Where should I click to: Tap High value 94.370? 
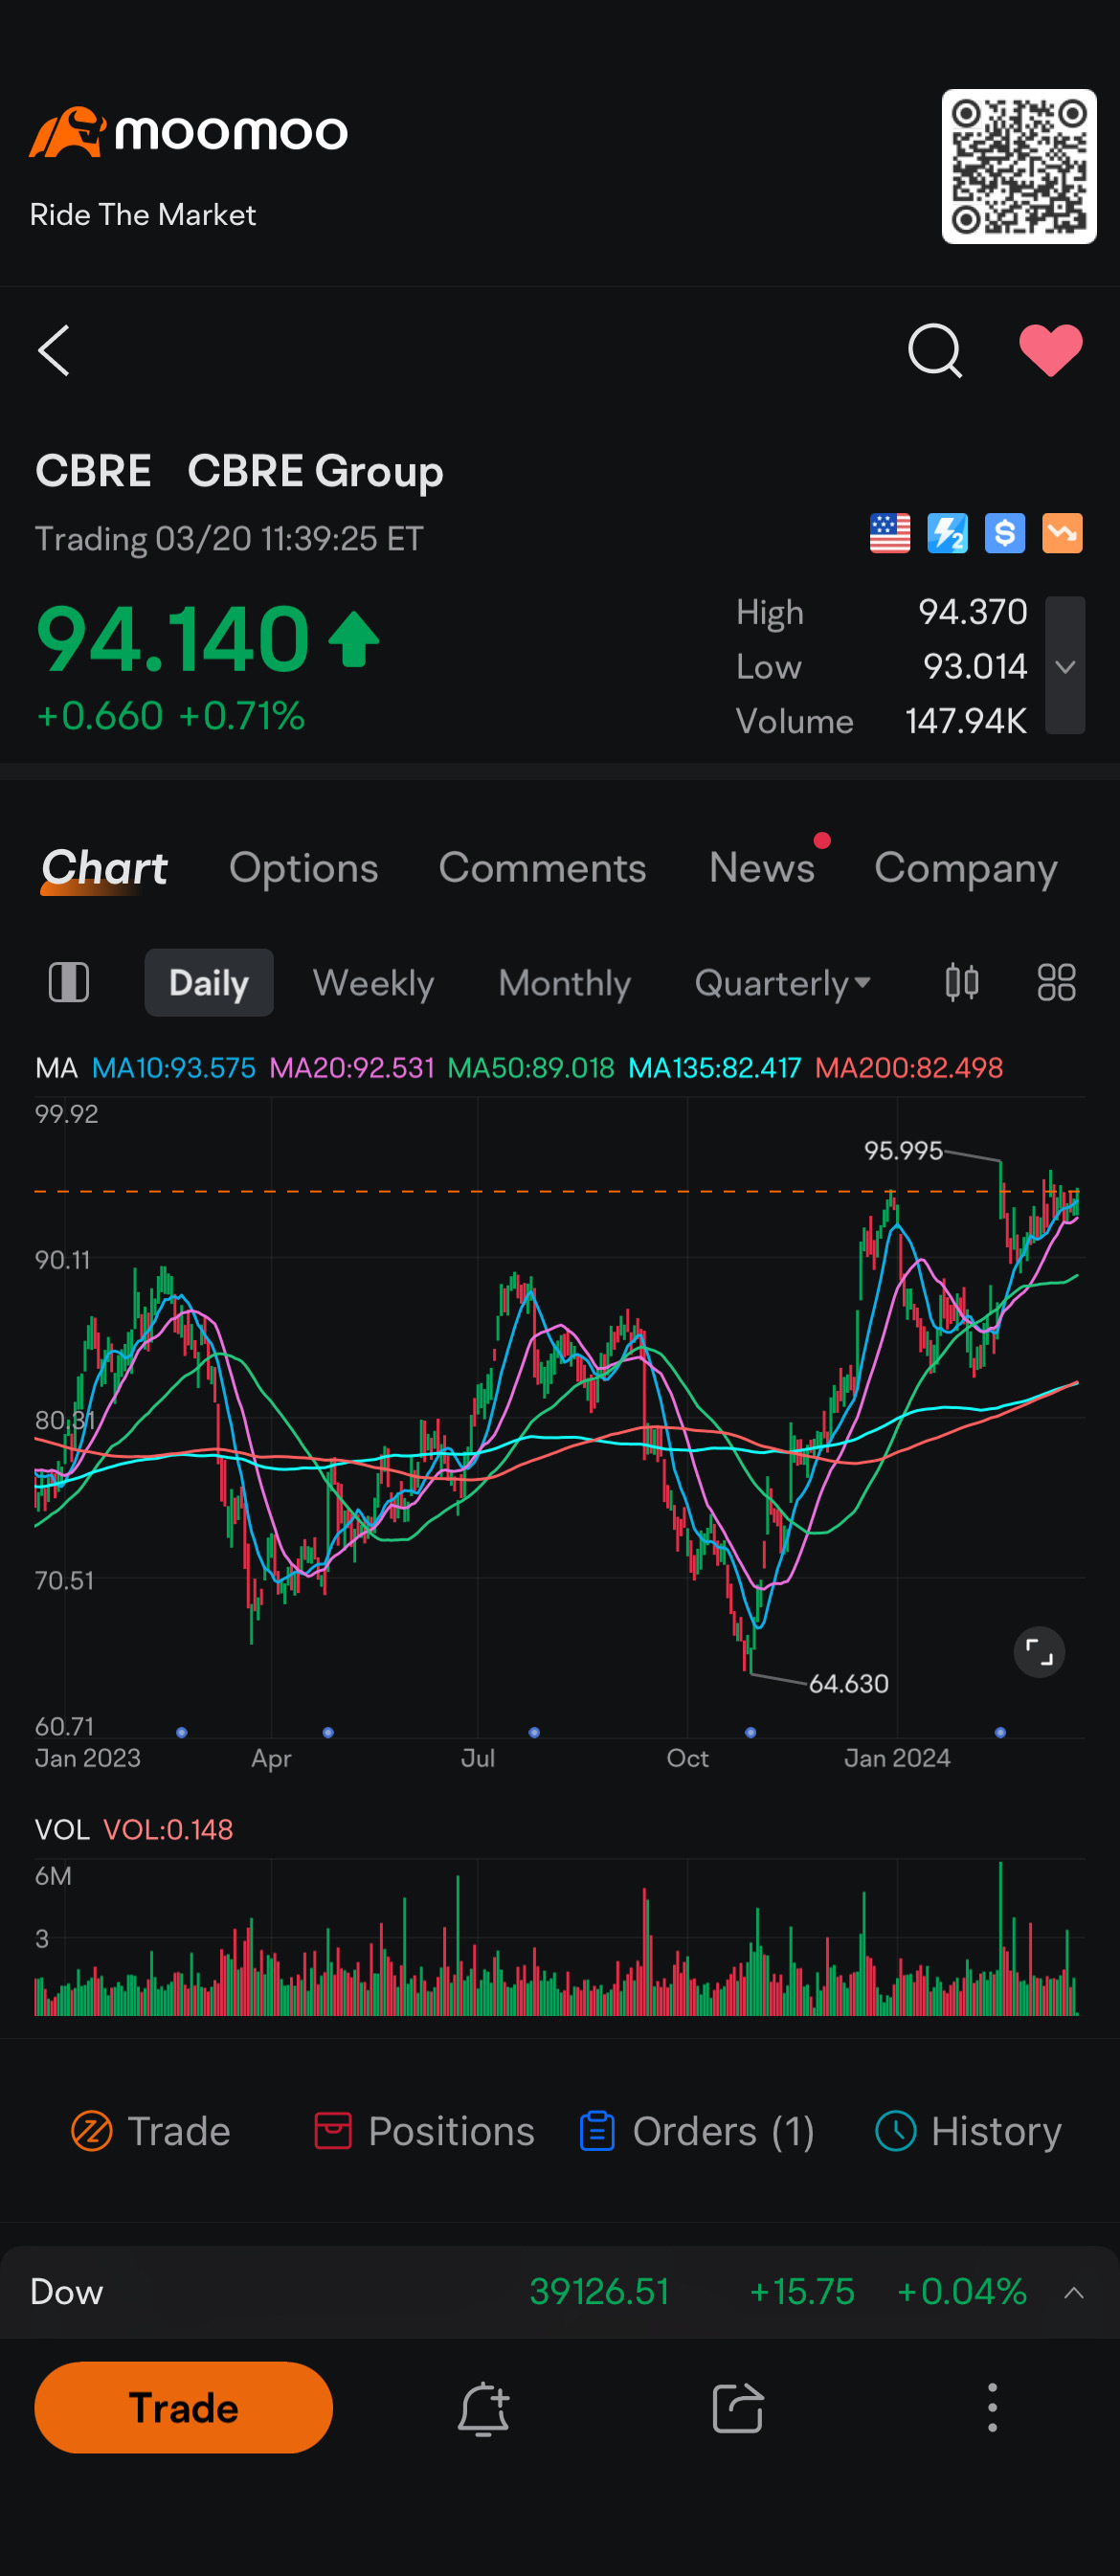[972, 612]
